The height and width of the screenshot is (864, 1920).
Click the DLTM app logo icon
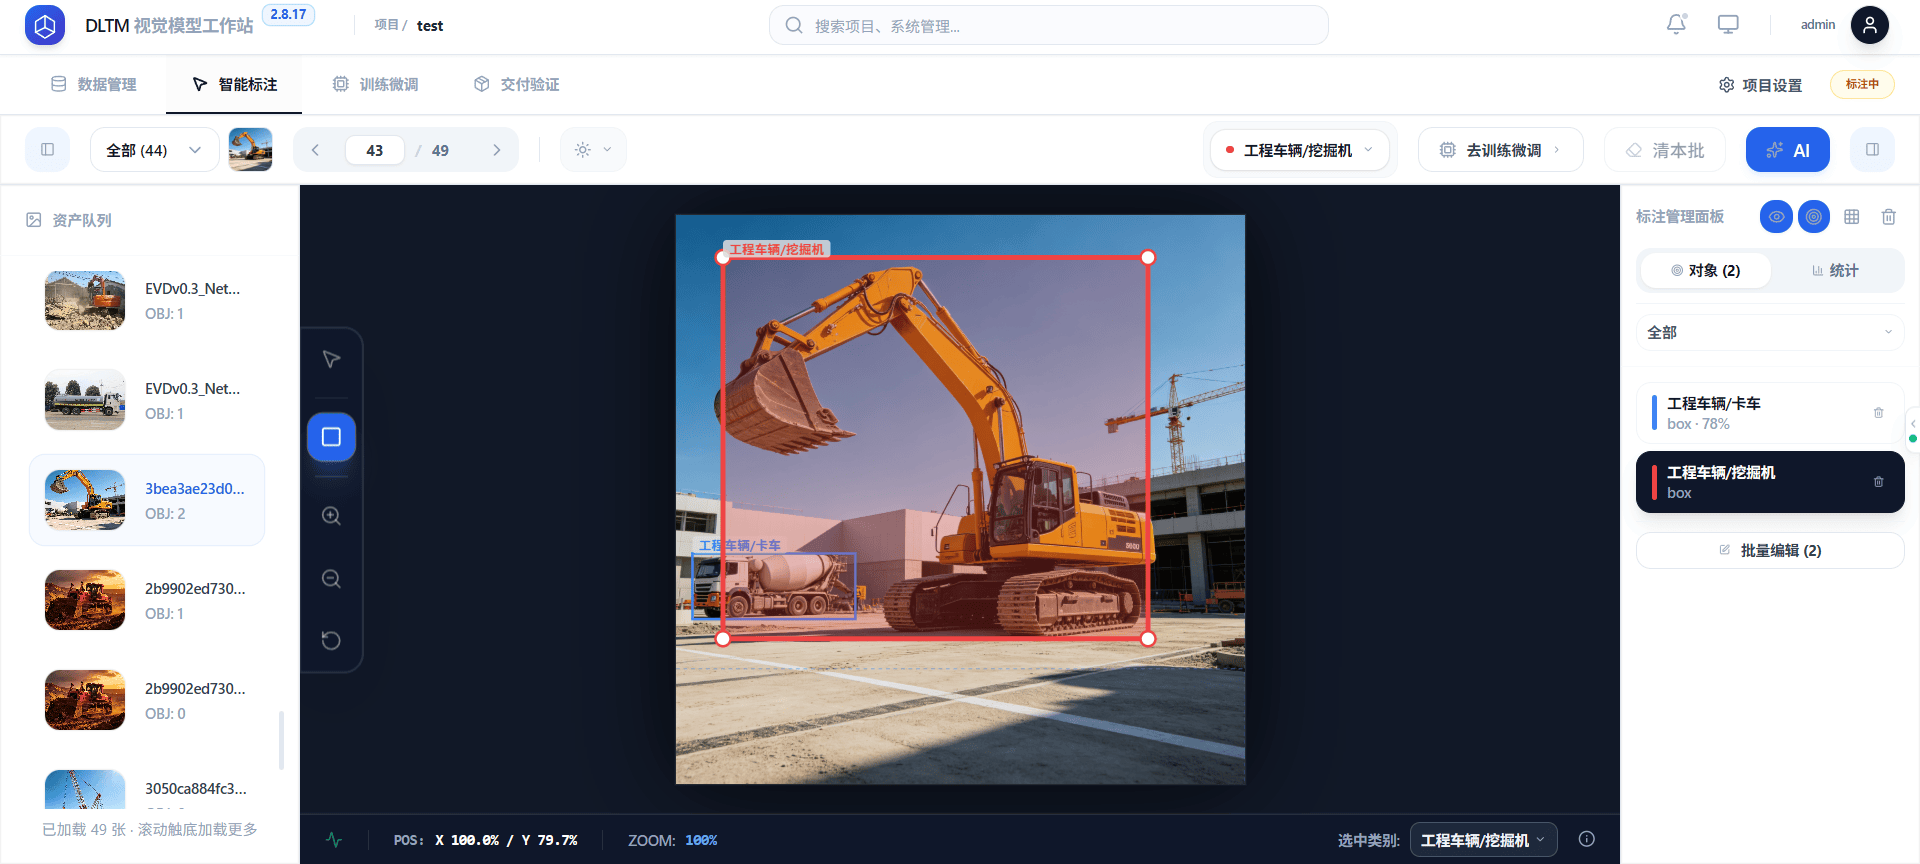(x=45, y=25)
